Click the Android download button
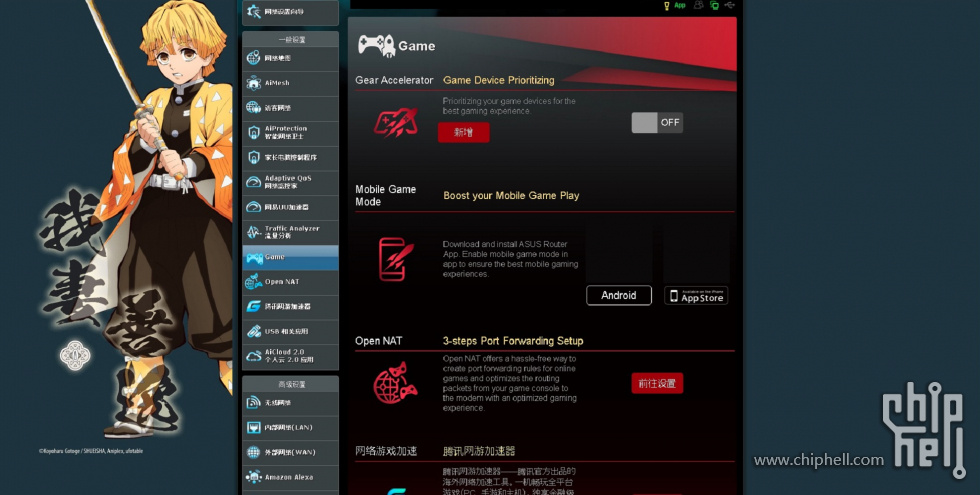This screenshot has width=980, height=495. (619, 295)
